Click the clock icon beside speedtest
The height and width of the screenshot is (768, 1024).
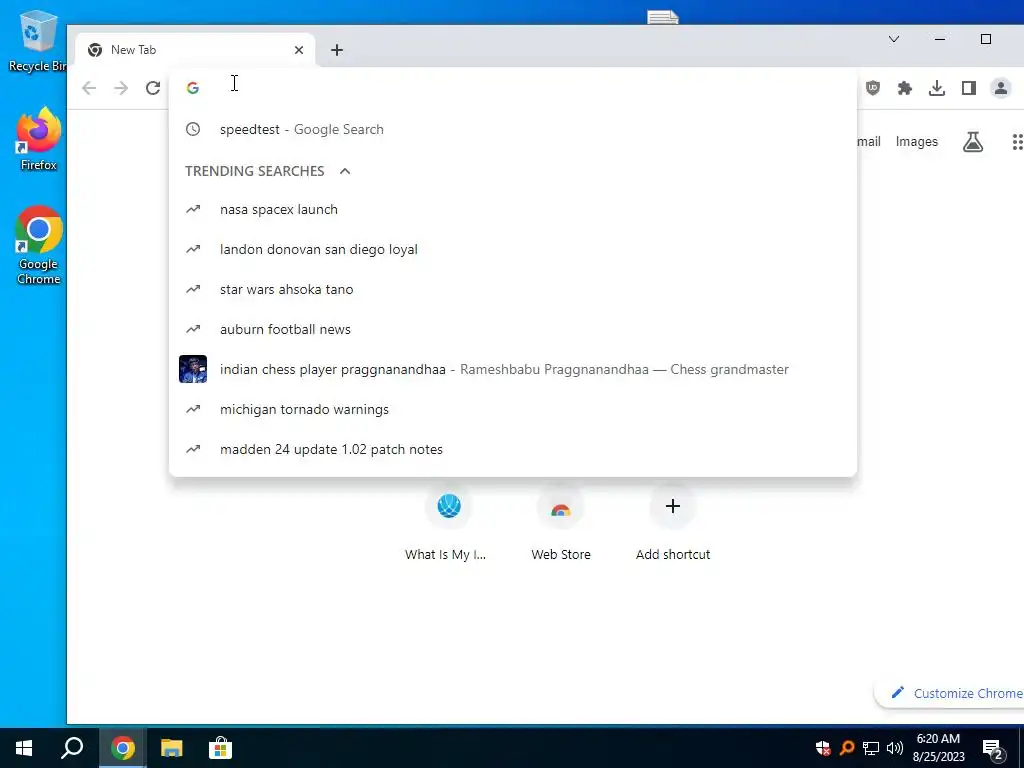click(193, 129)
